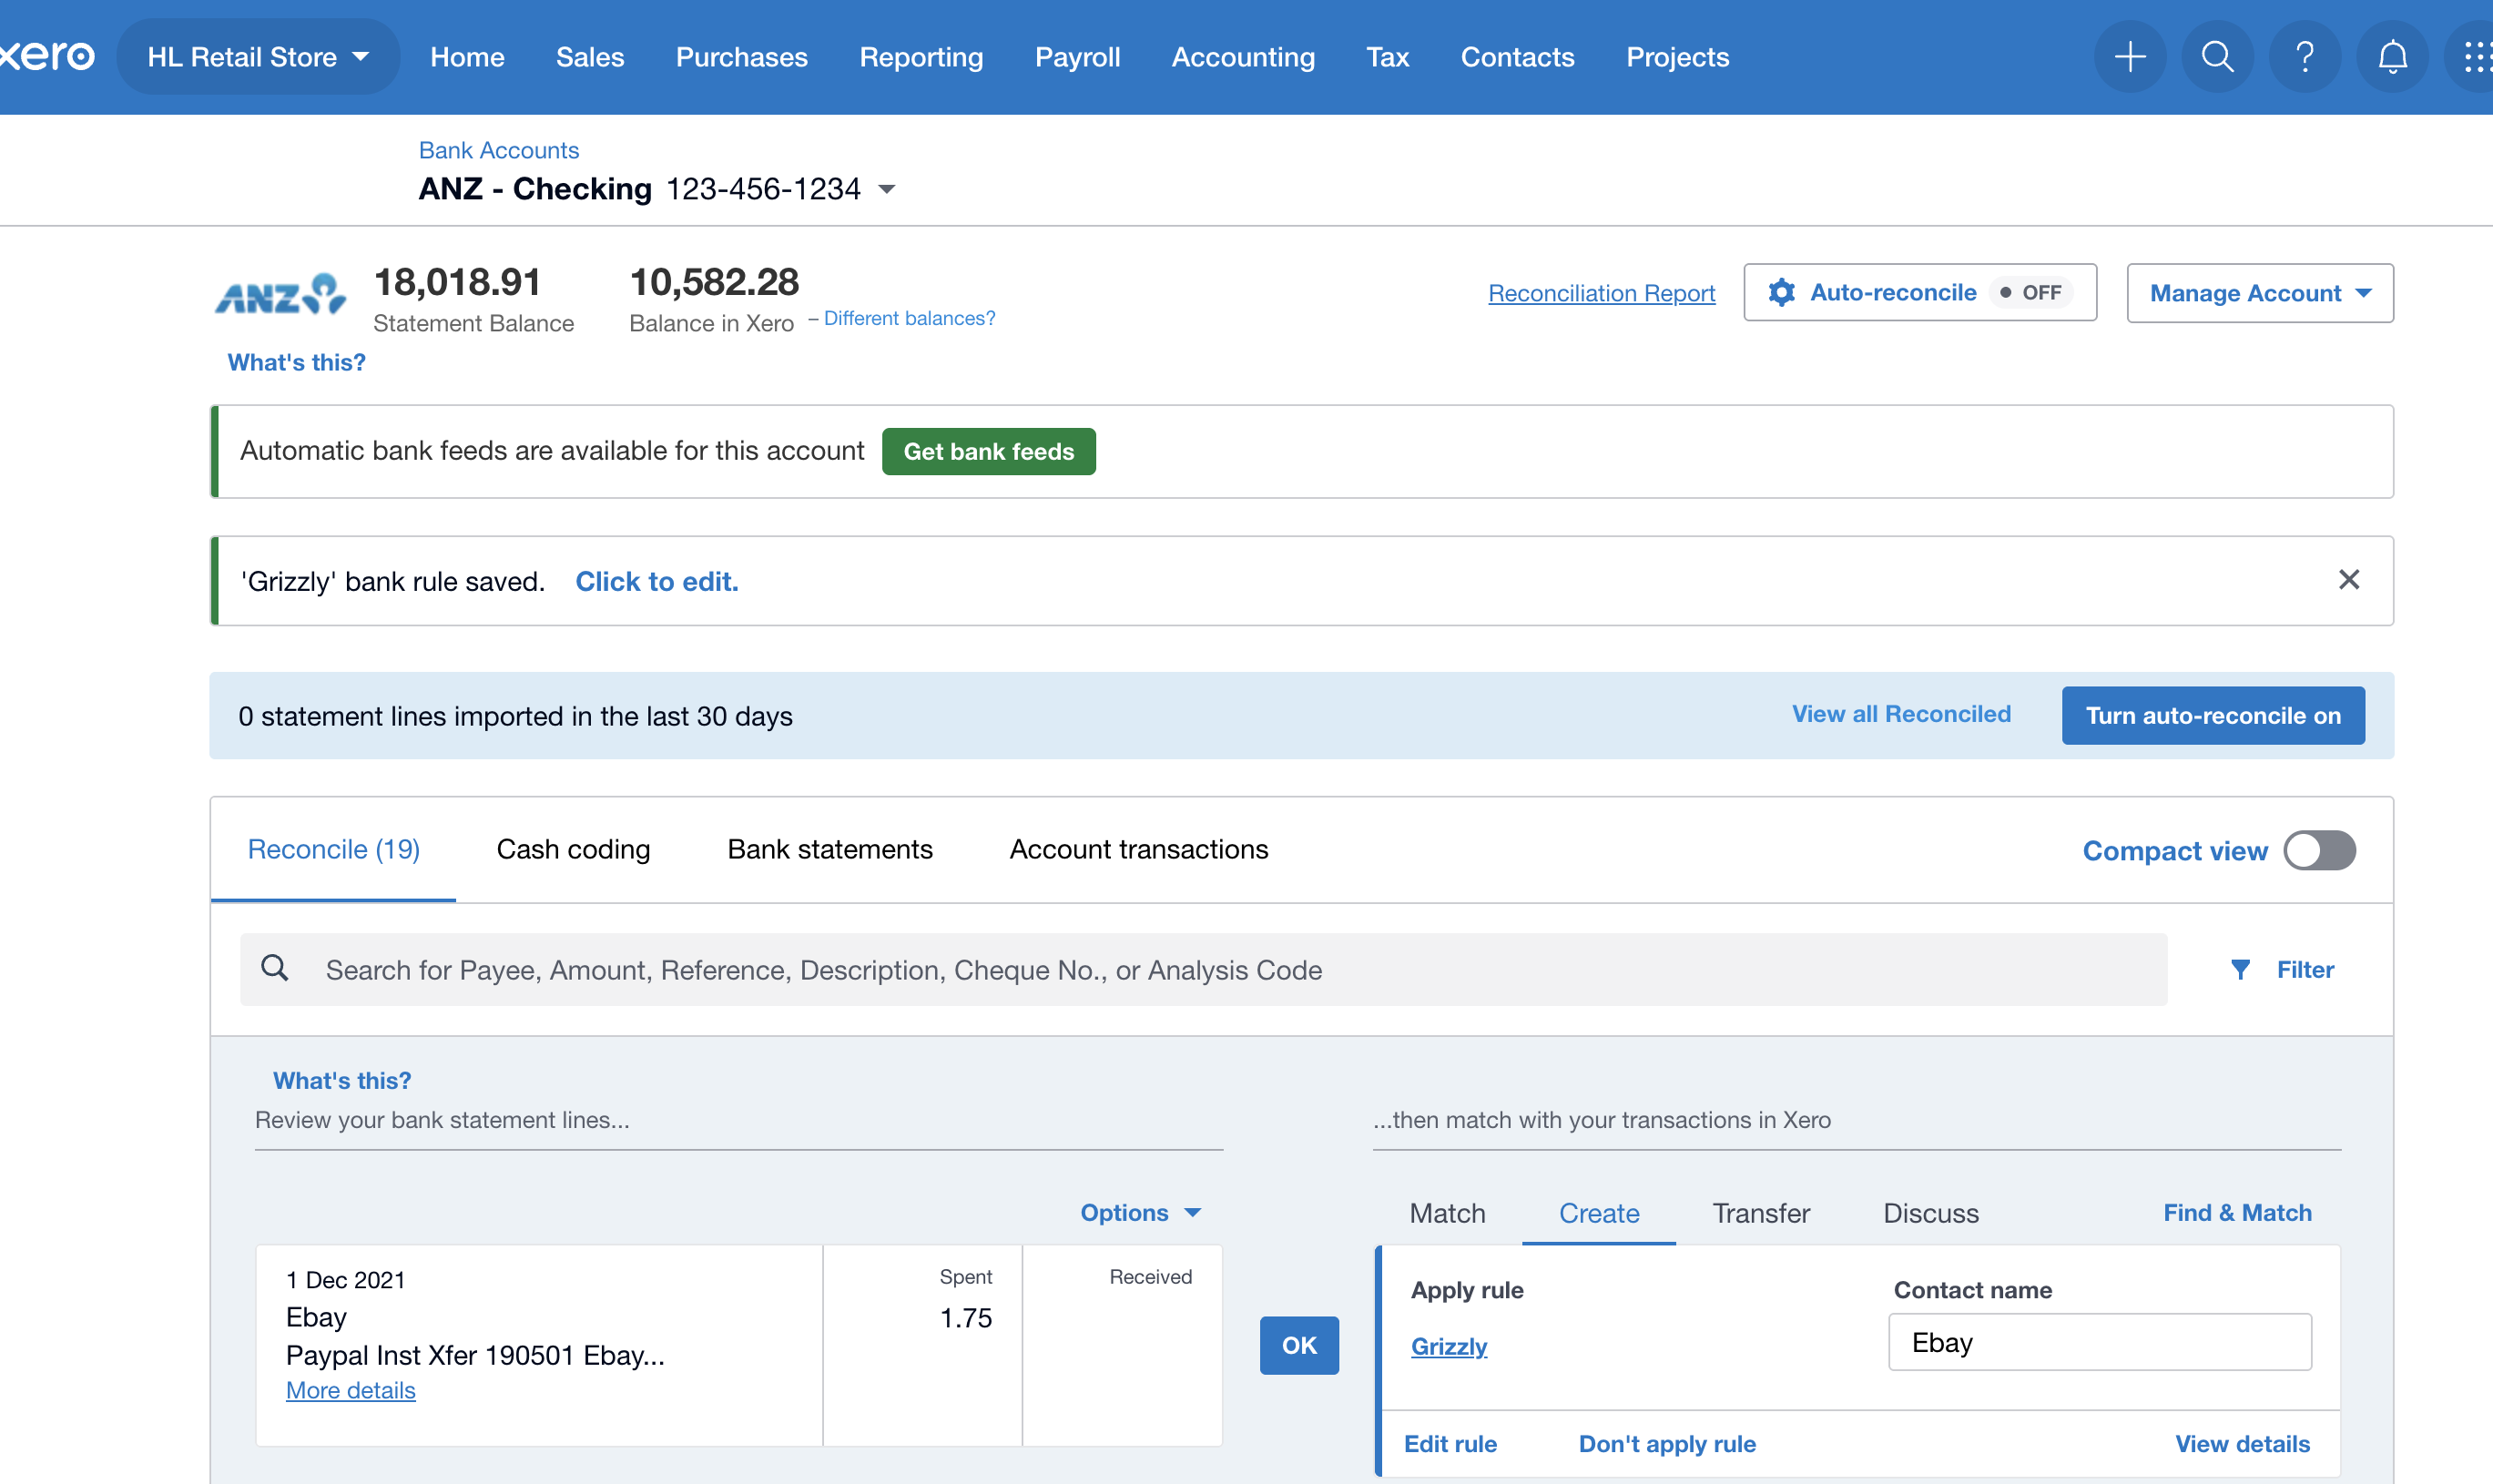
Task: Open the Projects menu
Action: [x=1677, y=57]
